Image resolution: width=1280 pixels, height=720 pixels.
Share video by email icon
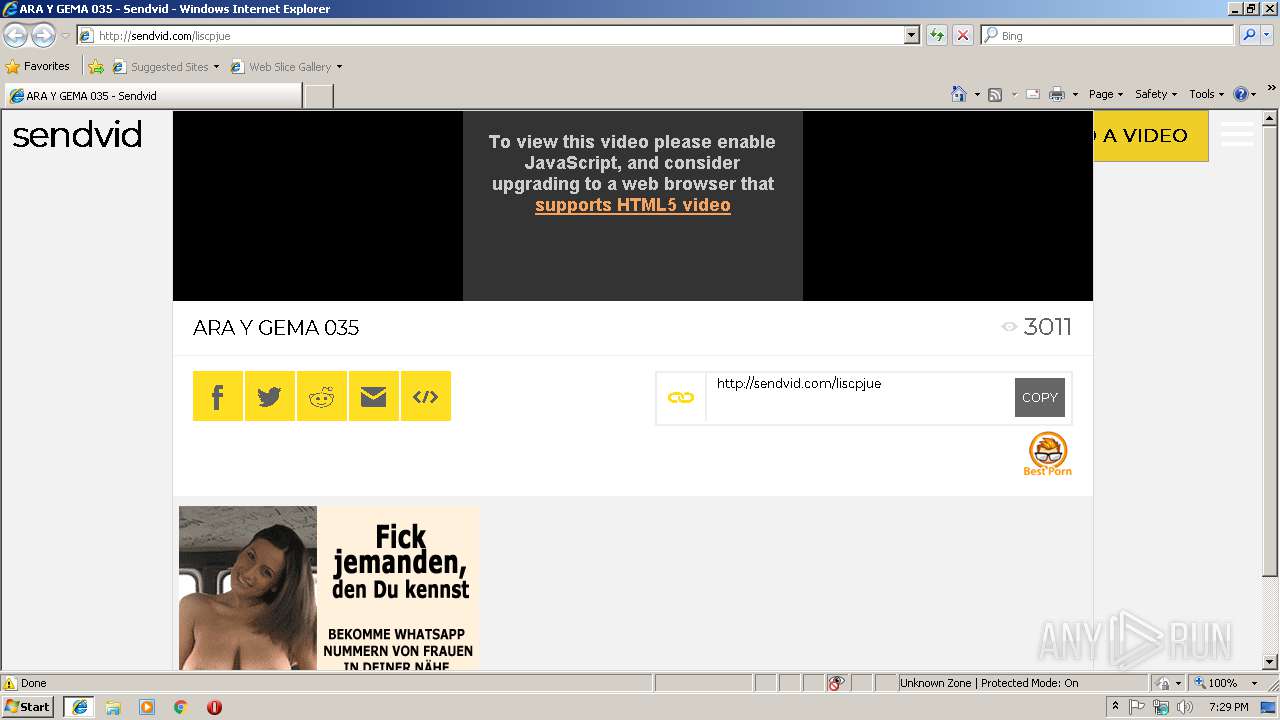coord(374,396)
